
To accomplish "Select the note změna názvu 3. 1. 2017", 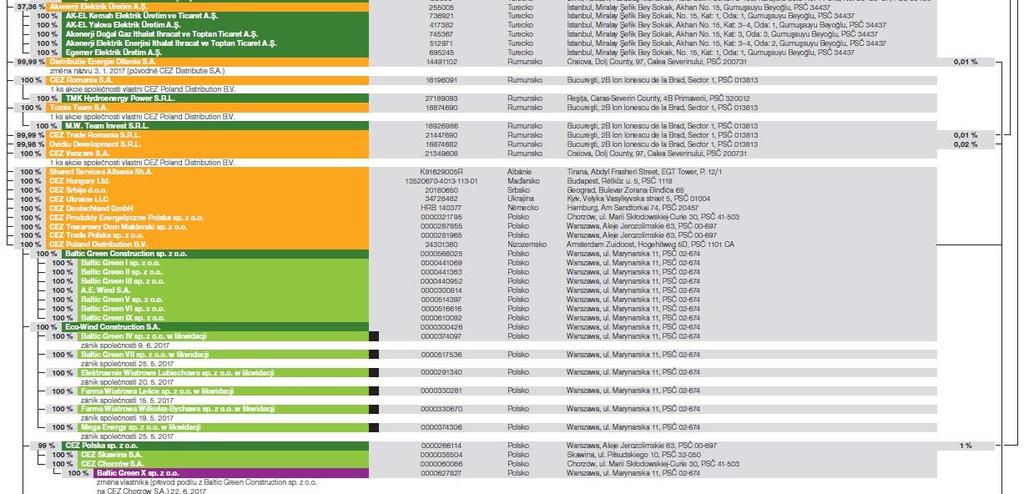I will point(138,70).
